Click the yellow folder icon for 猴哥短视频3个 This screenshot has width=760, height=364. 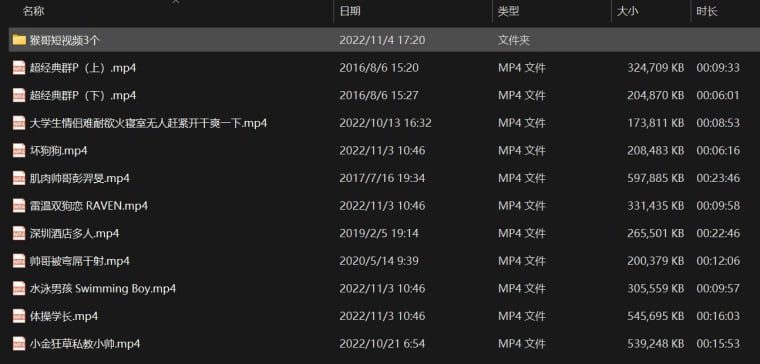[x=19, y=40]
